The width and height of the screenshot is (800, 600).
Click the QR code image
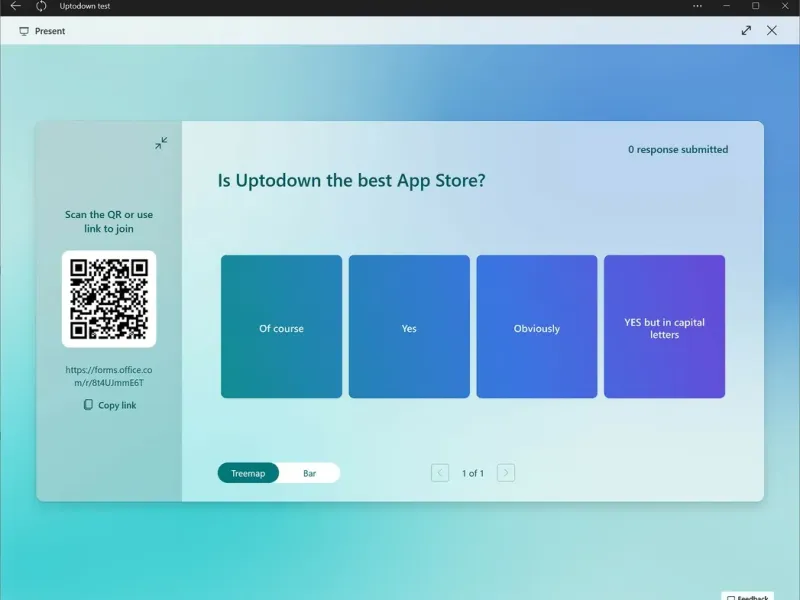(109, 299)
